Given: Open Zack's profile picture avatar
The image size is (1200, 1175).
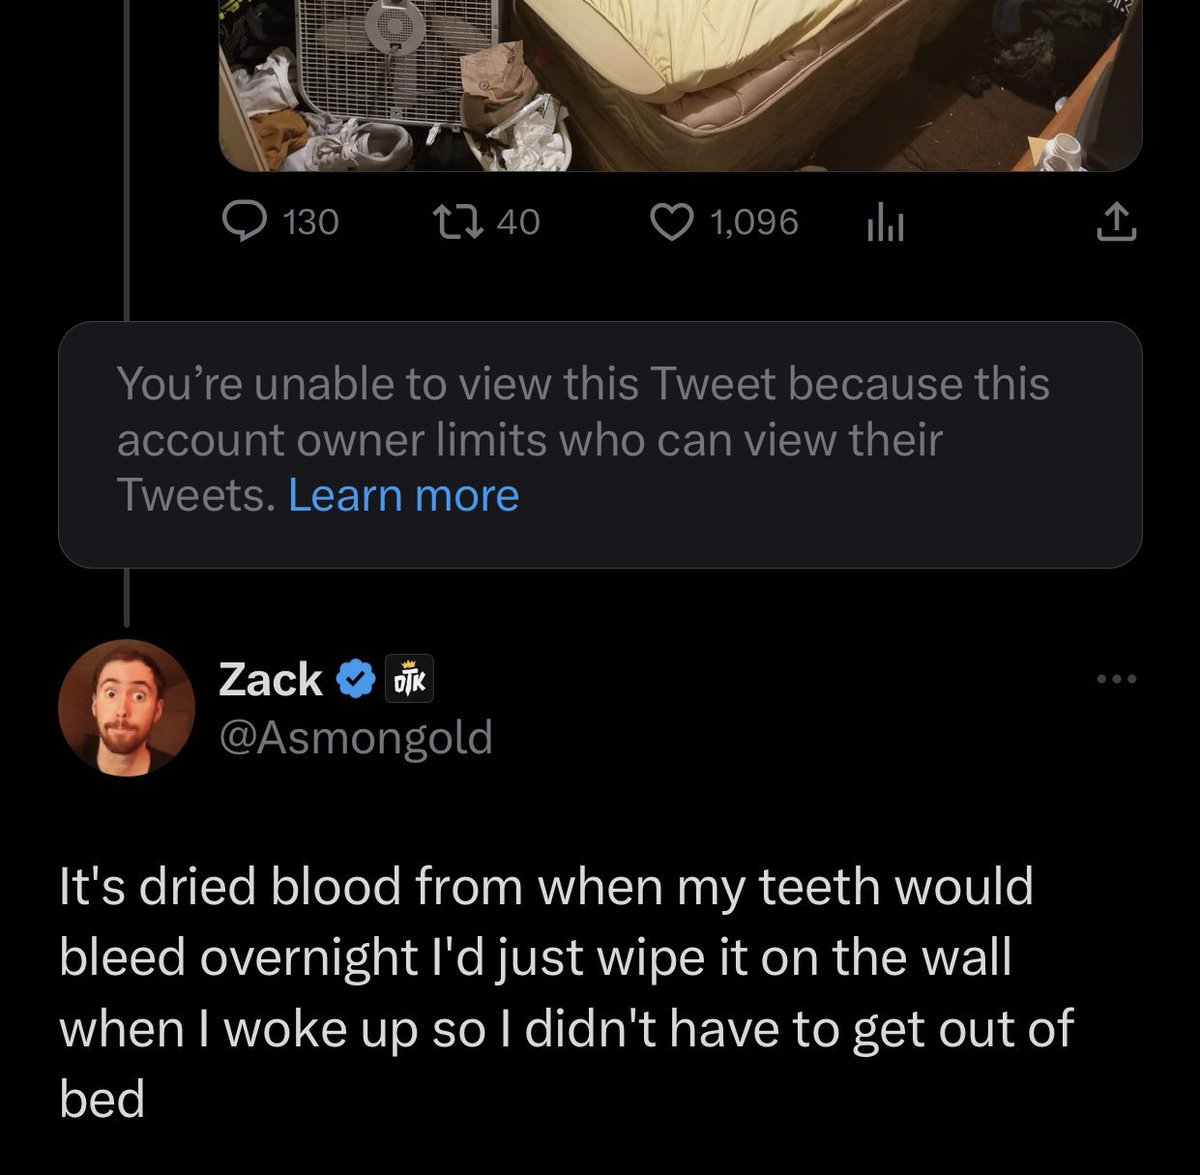Looking at the screenshot, I should [x=127, y=708].
